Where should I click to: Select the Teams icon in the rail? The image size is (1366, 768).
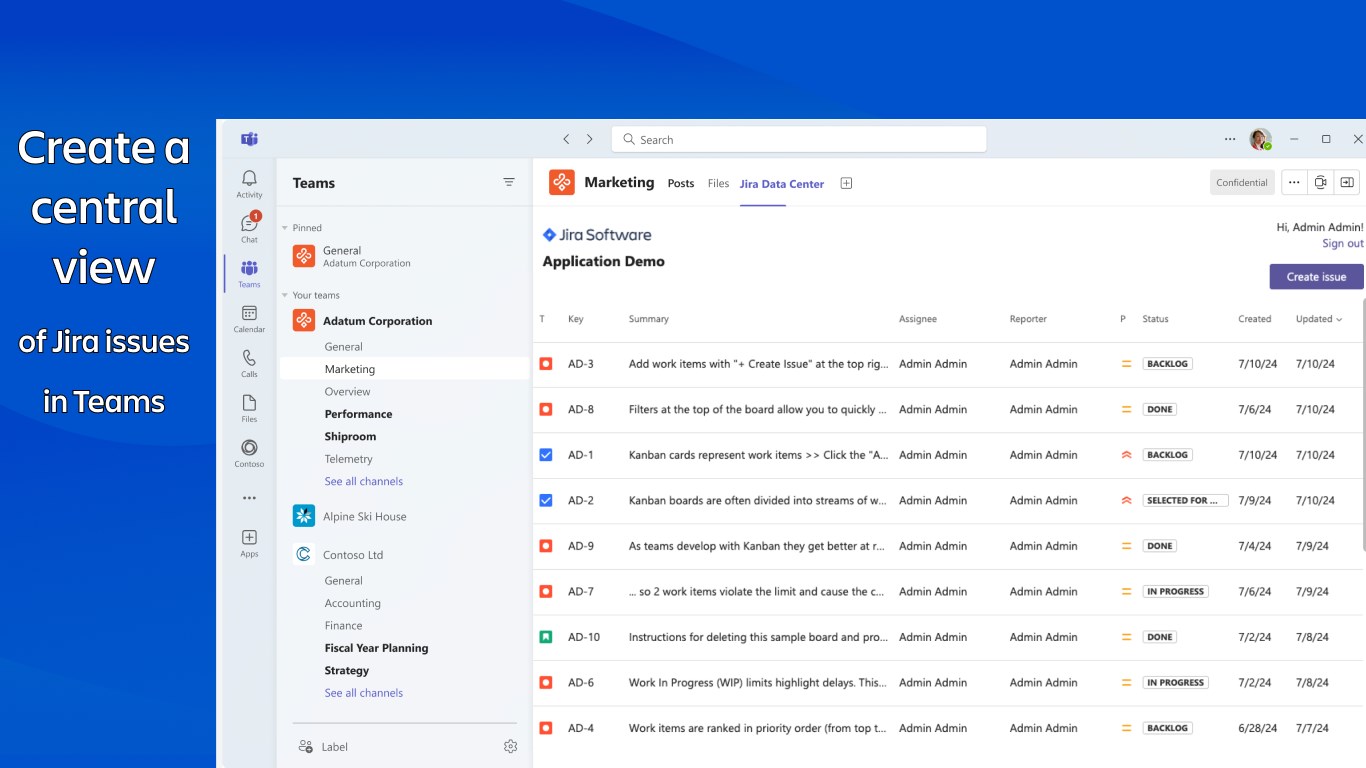click(x=249, y=273)
